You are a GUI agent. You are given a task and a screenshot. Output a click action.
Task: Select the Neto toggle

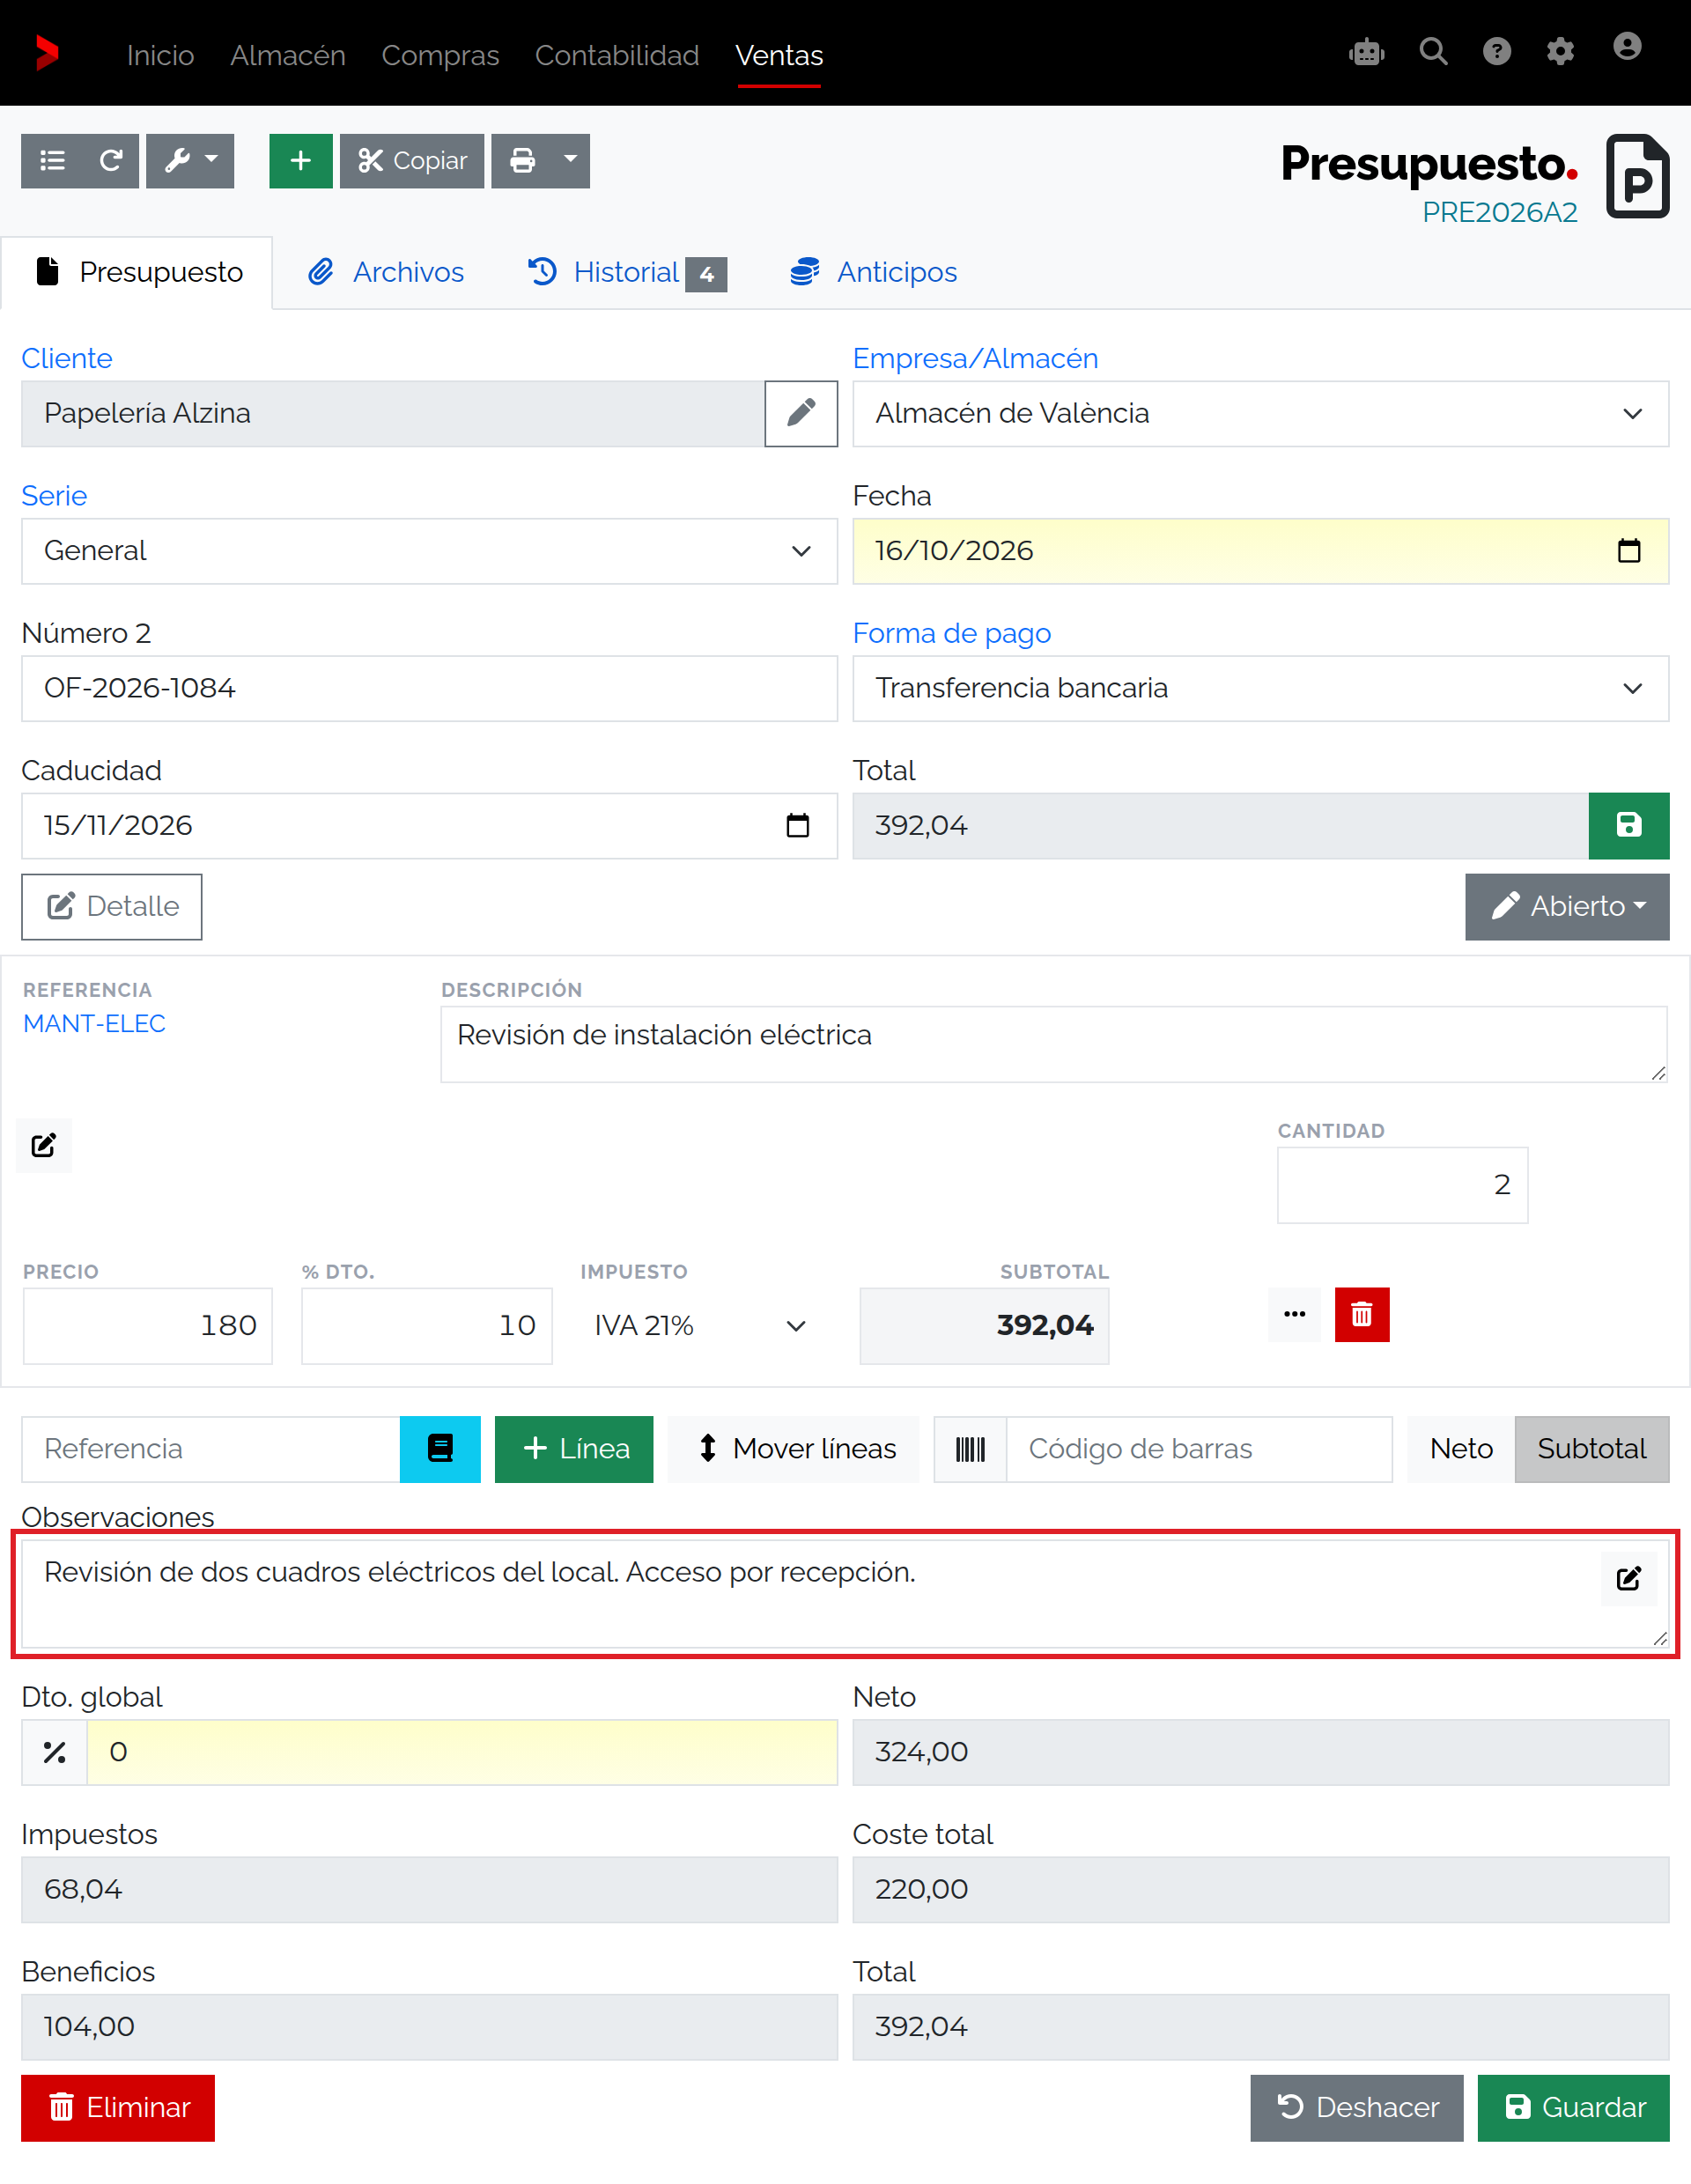coord(1460,1449)
